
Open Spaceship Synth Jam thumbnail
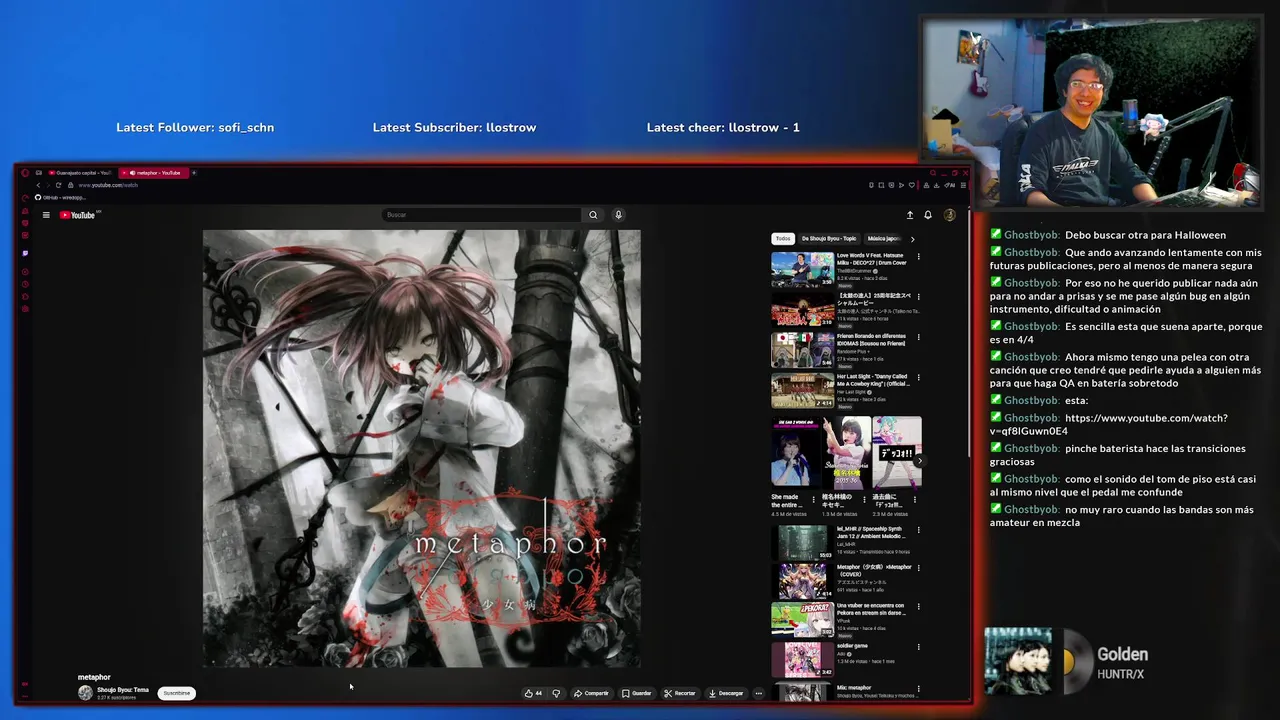pyautogui.click(x=802, y=542)
